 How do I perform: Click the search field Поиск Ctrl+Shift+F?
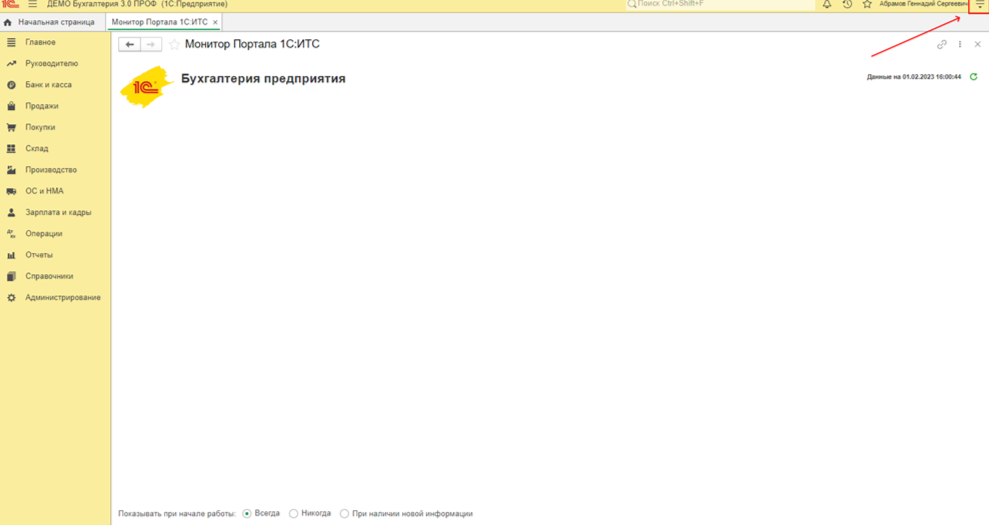[720, 4]
